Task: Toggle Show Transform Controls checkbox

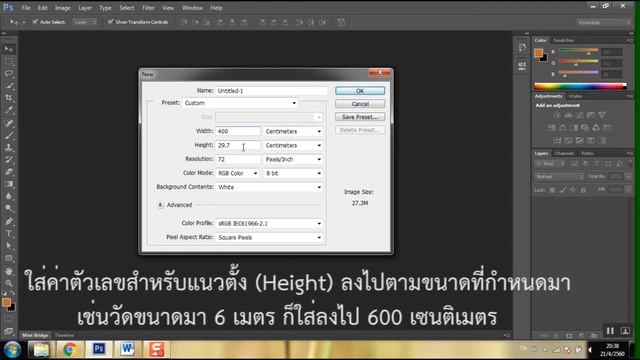Action: pos(110,21)
